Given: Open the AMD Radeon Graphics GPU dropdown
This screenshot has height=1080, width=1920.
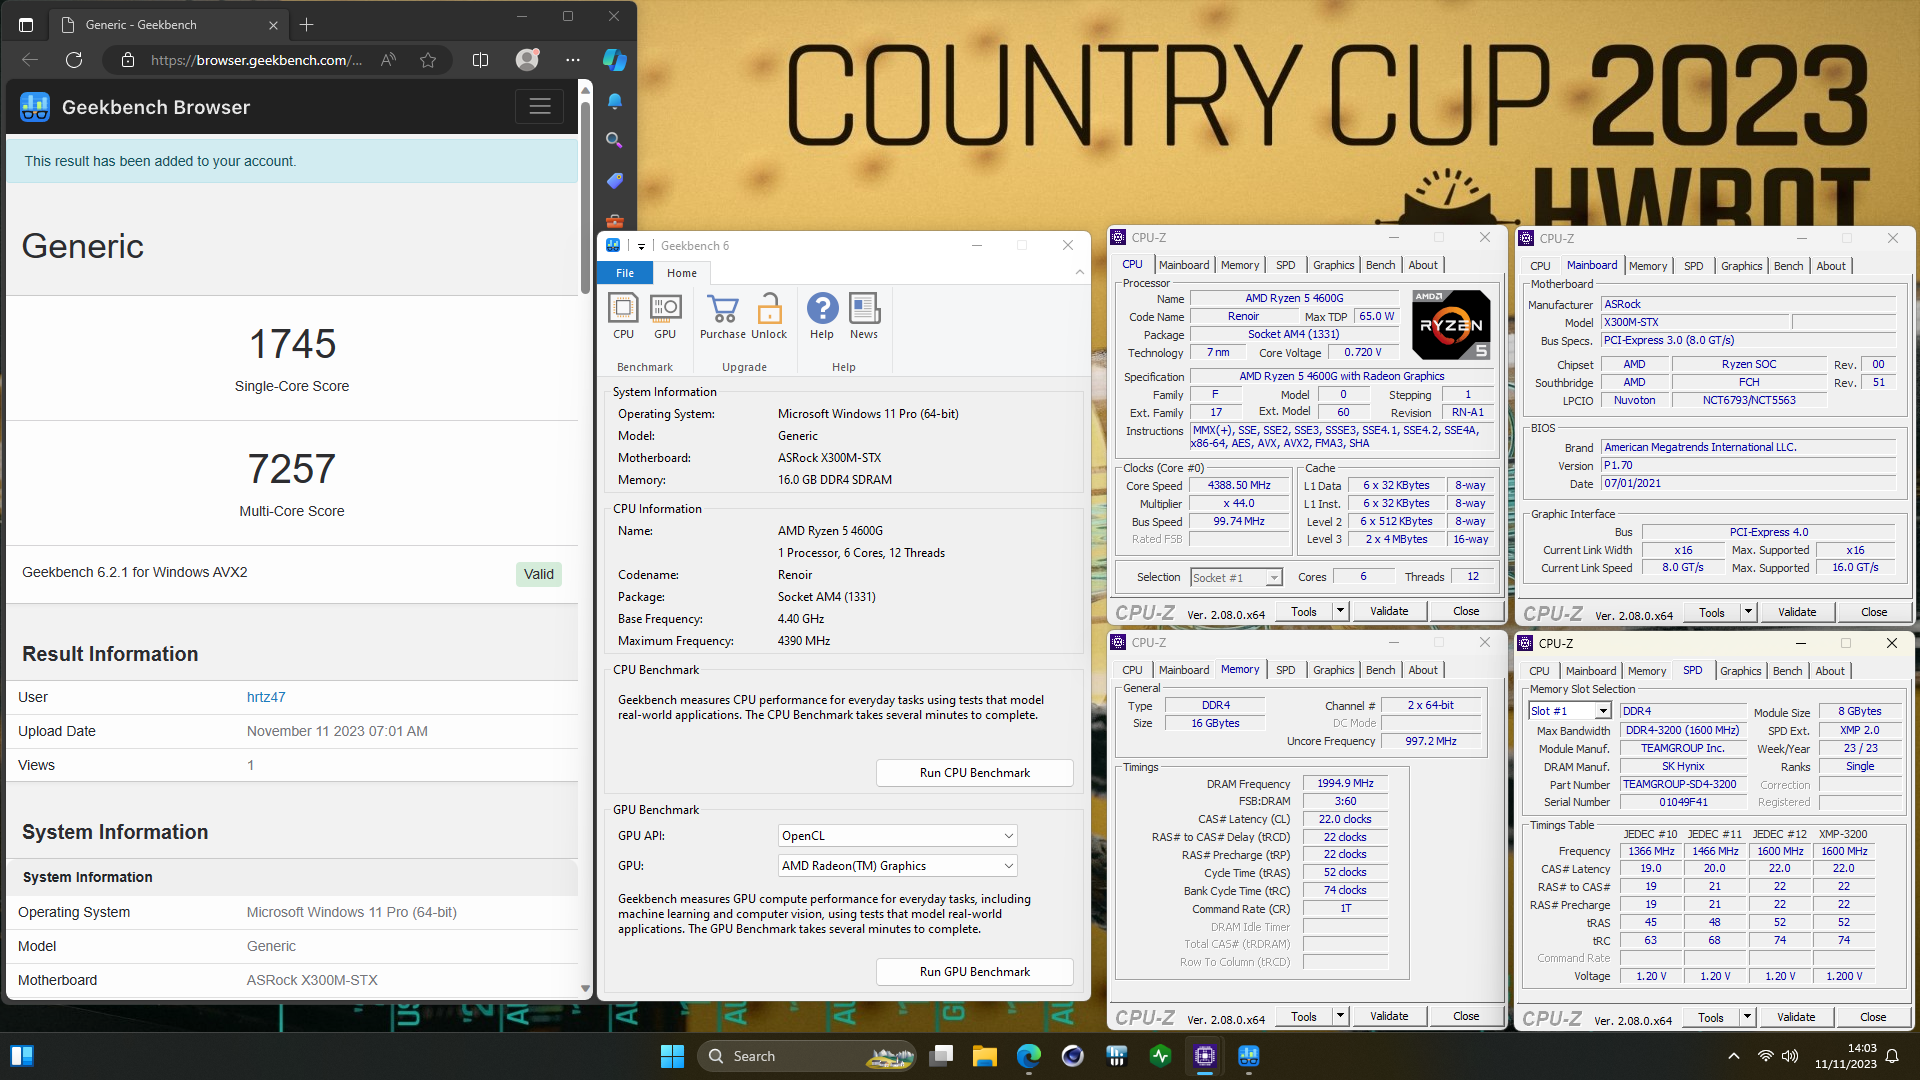Looking at the screenshot, I should coord(898,866).
